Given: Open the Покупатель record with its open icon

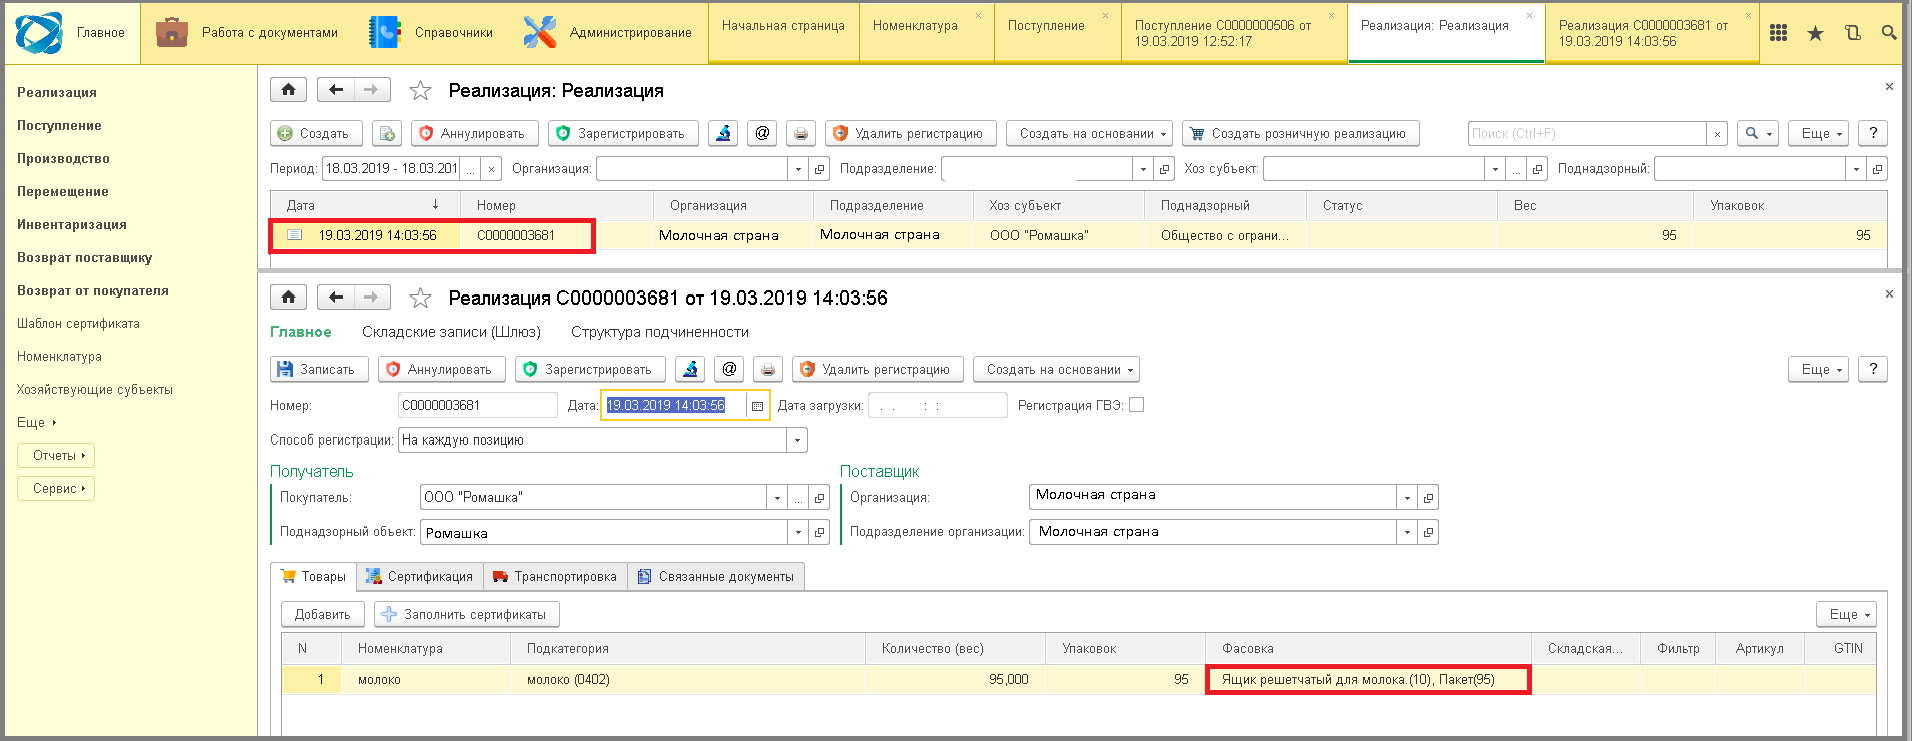Looking at the screenshot, I should [x=820, y=498].
